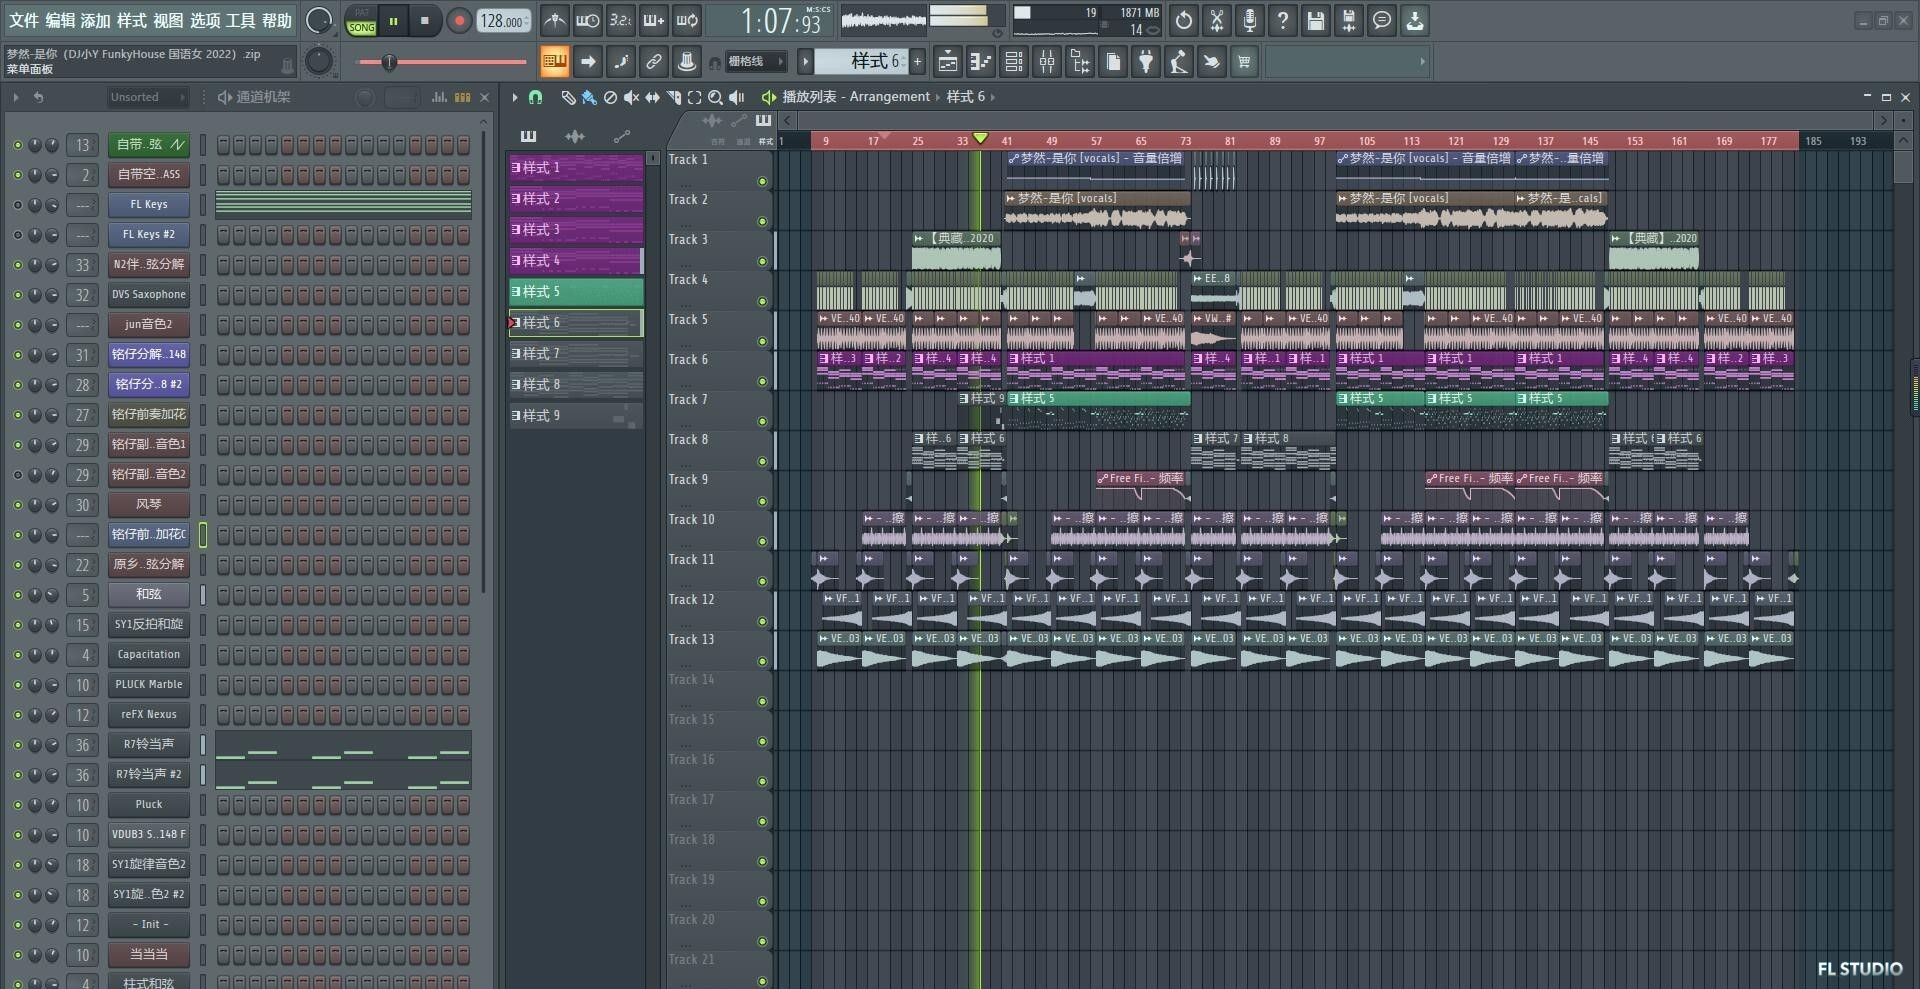Image resolution: width=1920 pixels, height=989 pixels.
Task: Click the tempo field showing 128.000
Action: [504, 20]
